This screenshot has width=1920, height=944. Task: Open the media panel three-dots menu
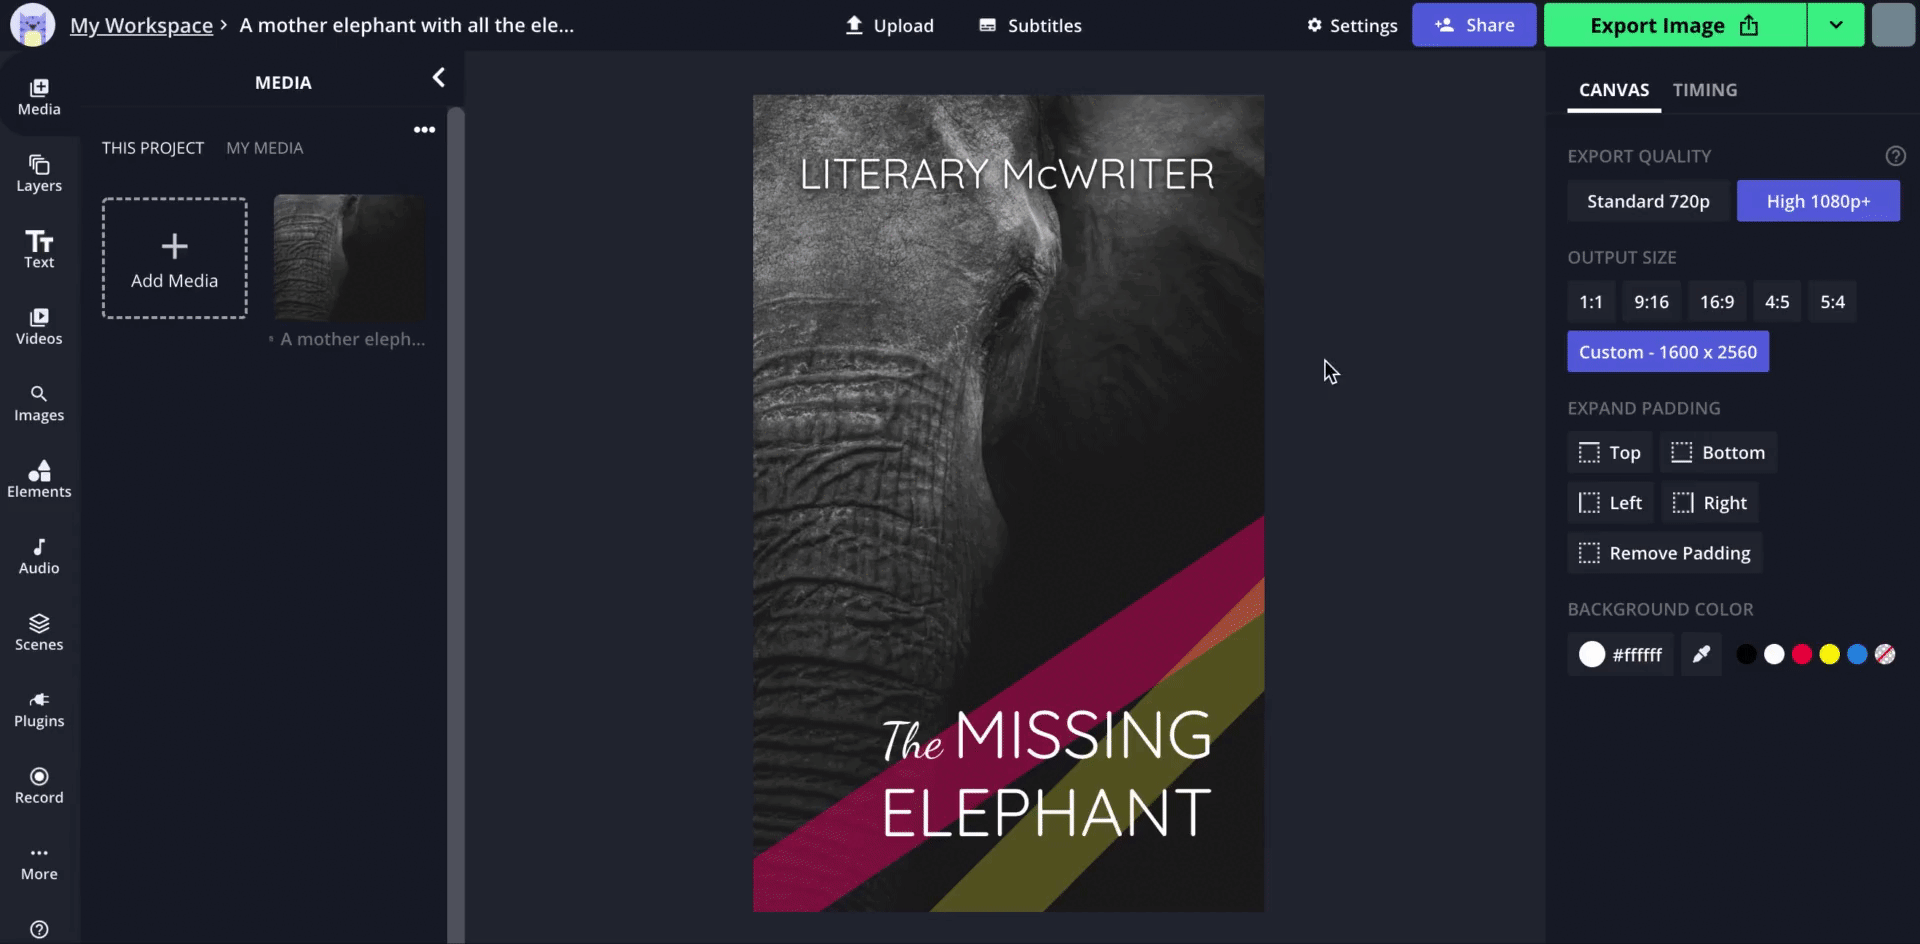(x=424, y=130)
